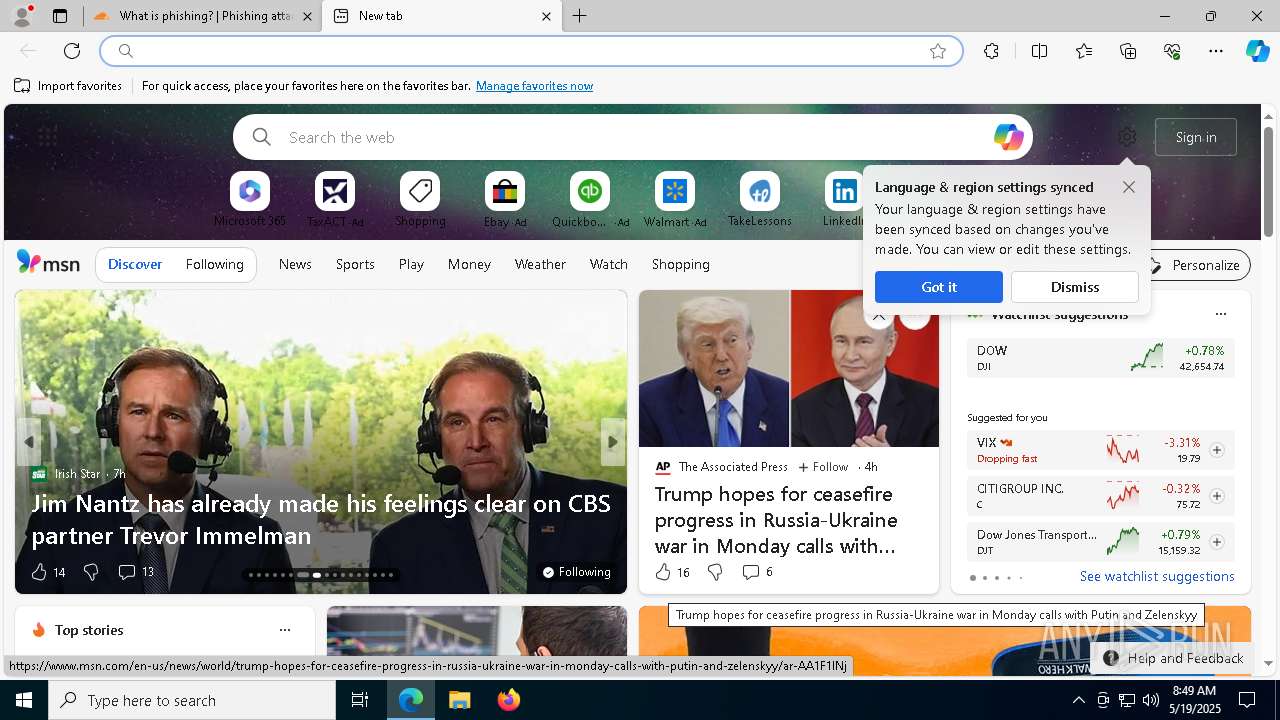Open Manage favorites now link
The width and height of the screenshot is (1280, 720).
coord(534,86)
